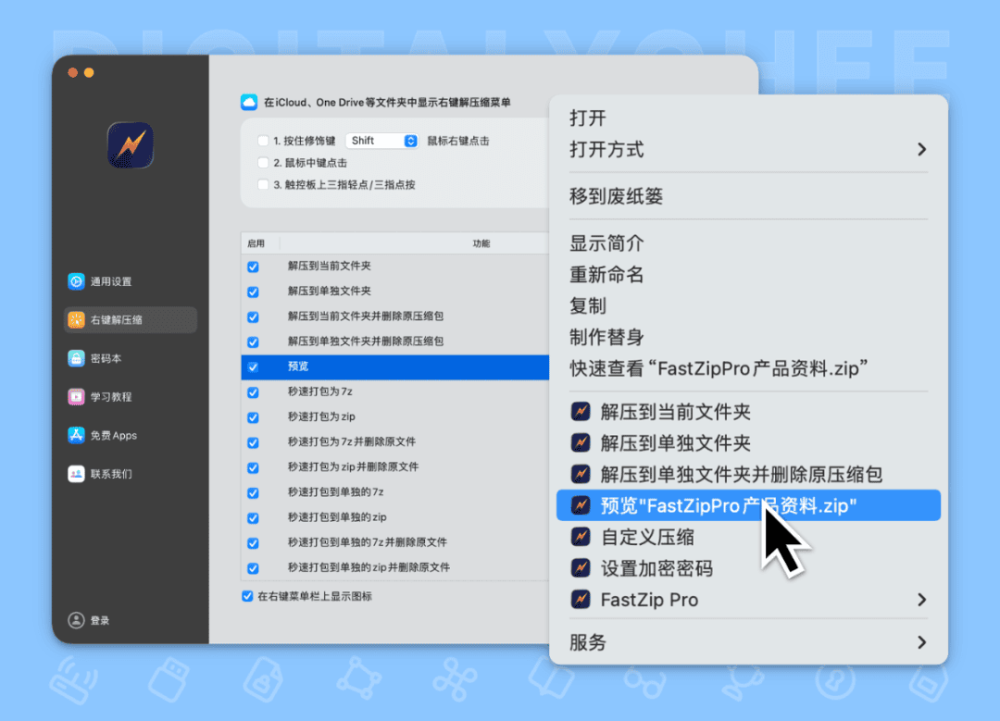Enable 按住修饰键 option checkbox

(x=263, y=141)
